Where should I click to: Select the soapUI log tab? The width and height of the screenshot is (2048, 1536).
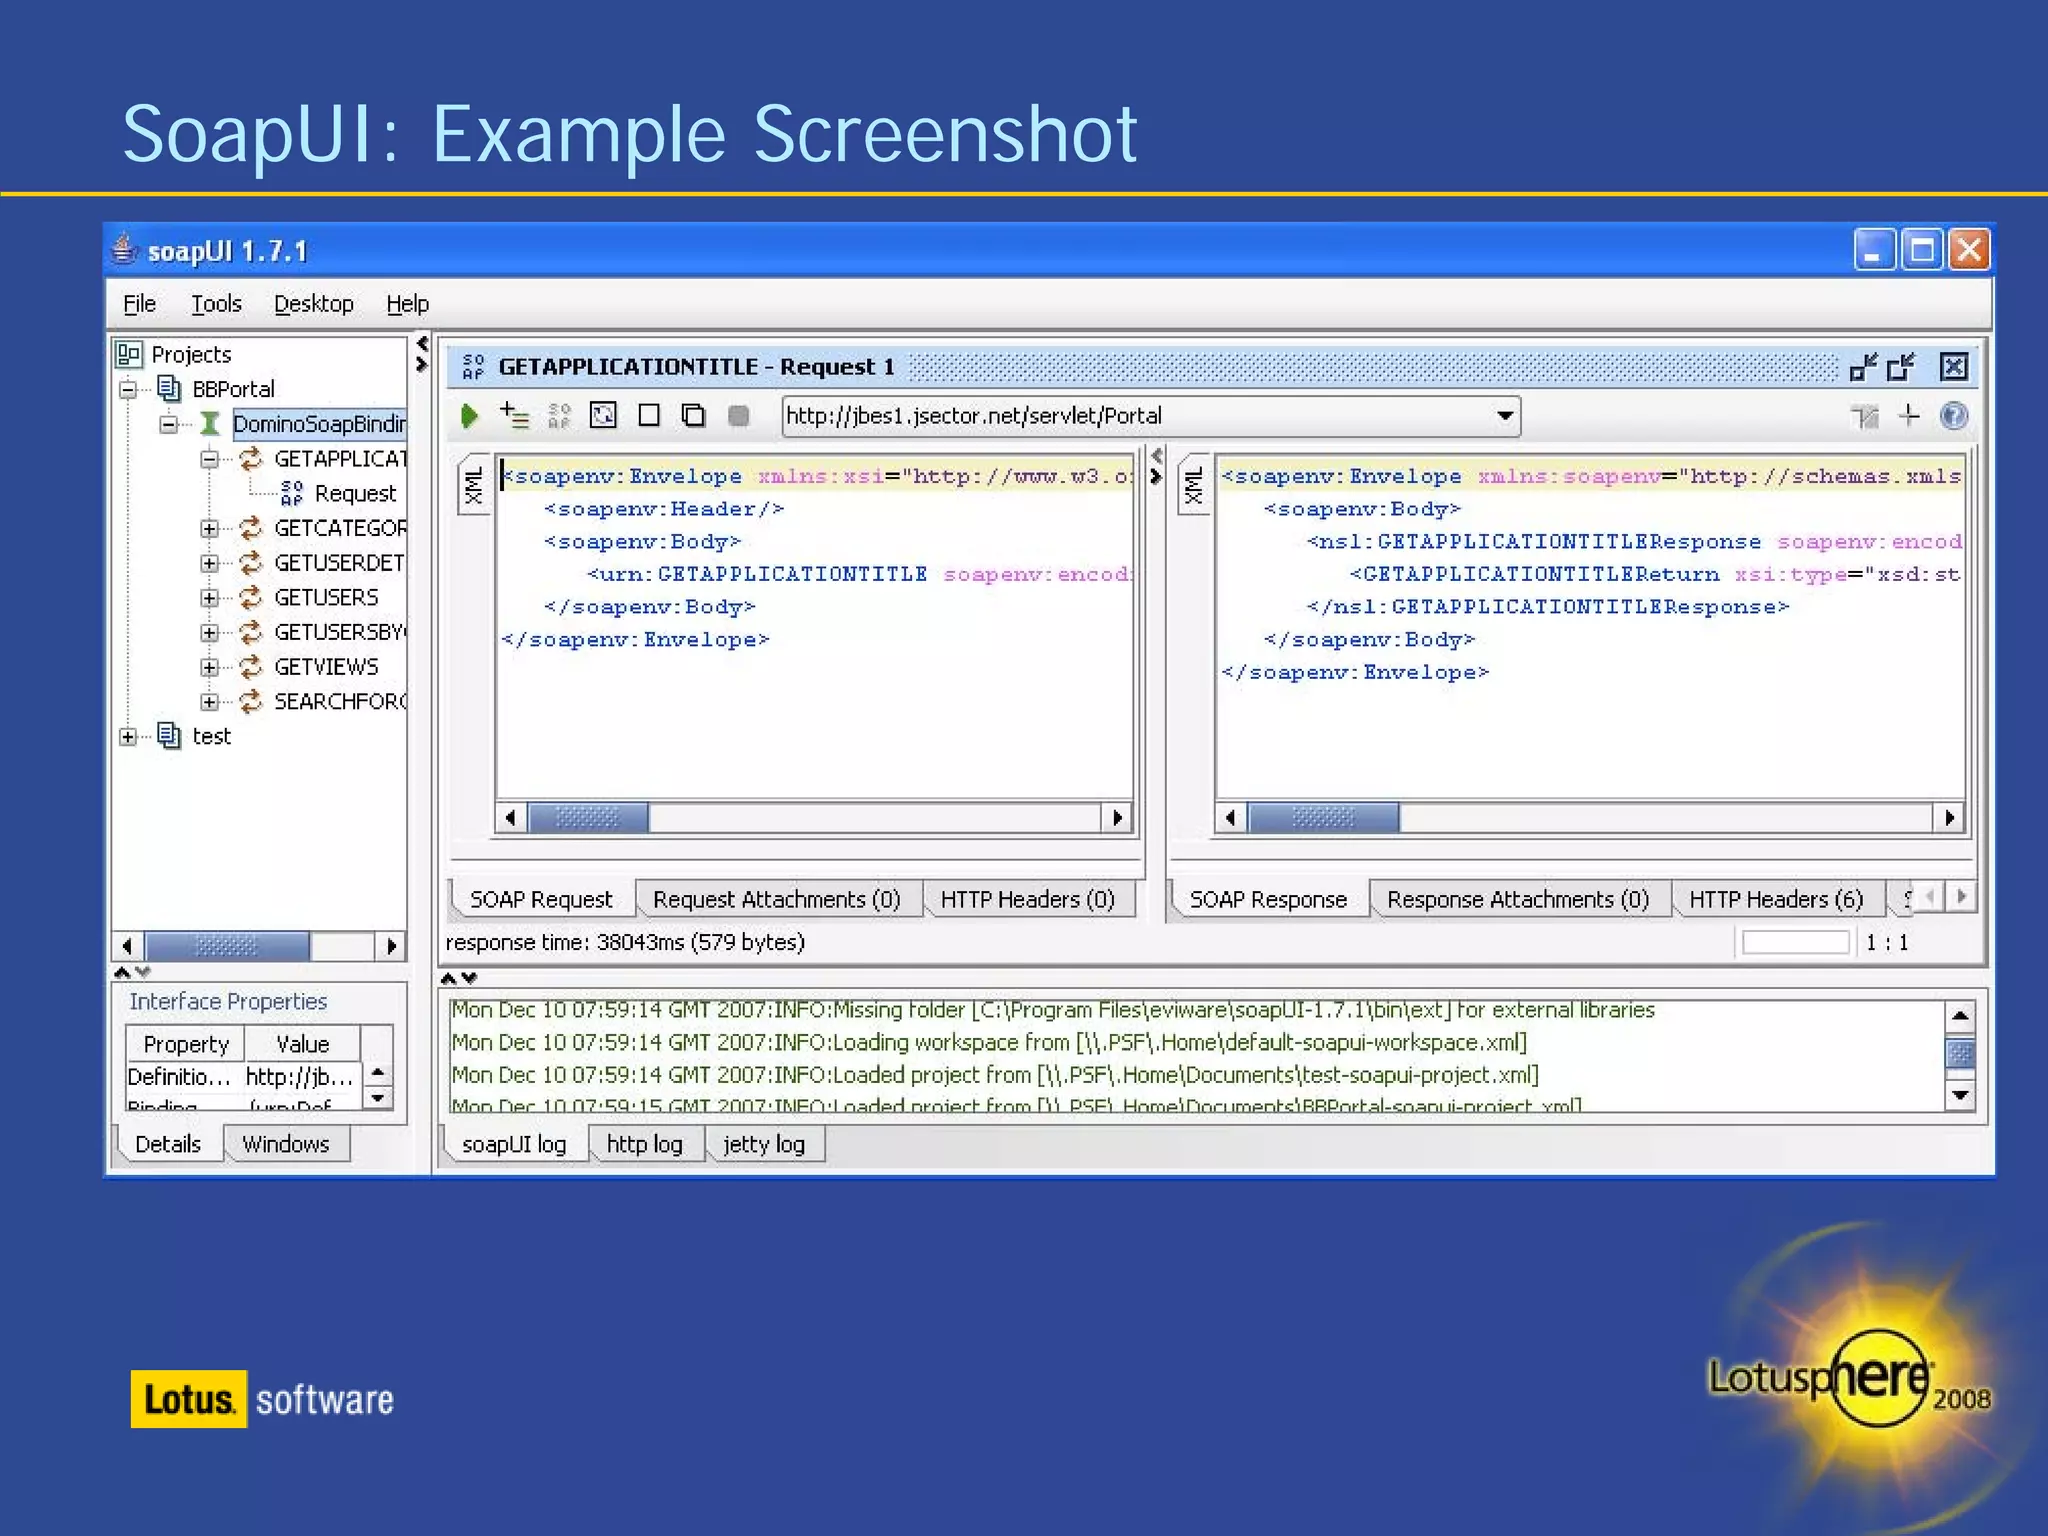tap(514, 1144)
